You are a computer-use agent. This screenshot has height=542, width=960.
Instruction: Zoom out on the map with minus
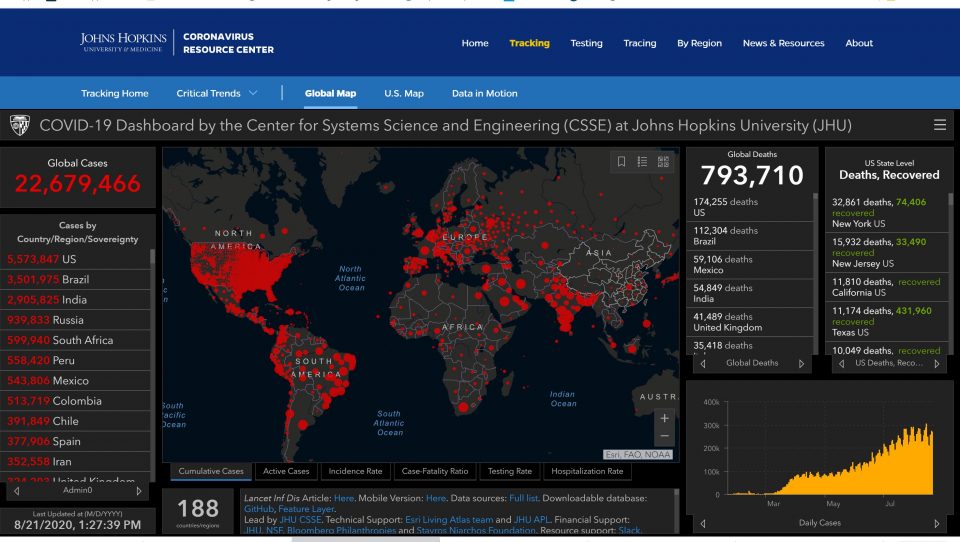tap(664, 437)
